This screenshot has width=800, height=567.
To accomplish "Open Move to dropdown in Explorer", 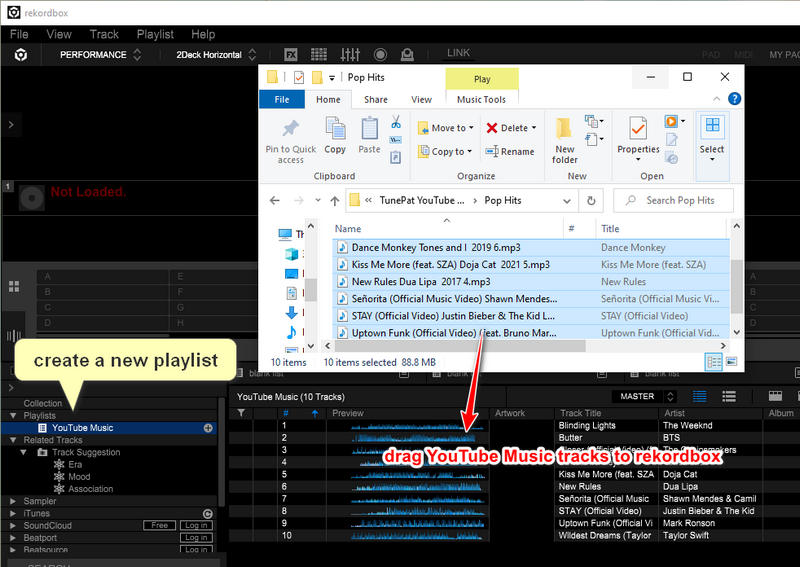I will click(x=445, y=128).
